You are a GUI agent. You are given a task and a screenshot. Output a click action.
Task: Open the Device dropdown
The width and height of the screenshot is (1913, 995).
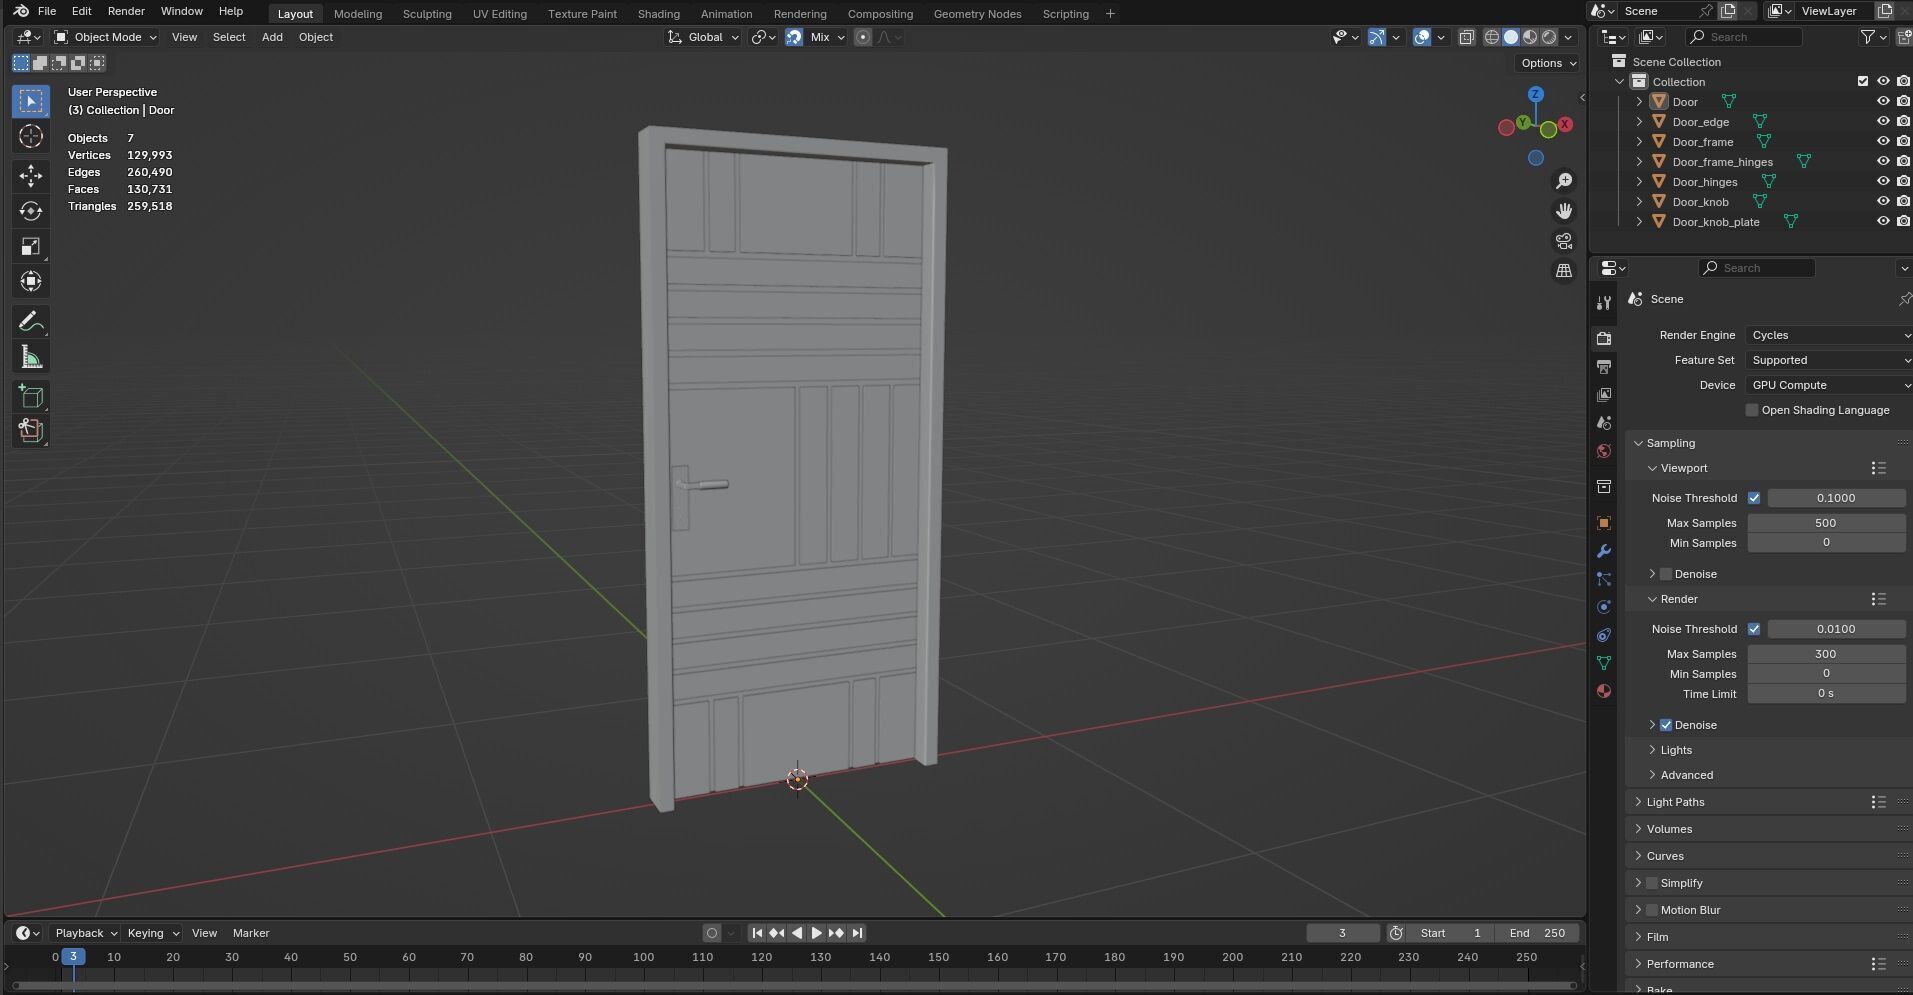[1829, 385]
